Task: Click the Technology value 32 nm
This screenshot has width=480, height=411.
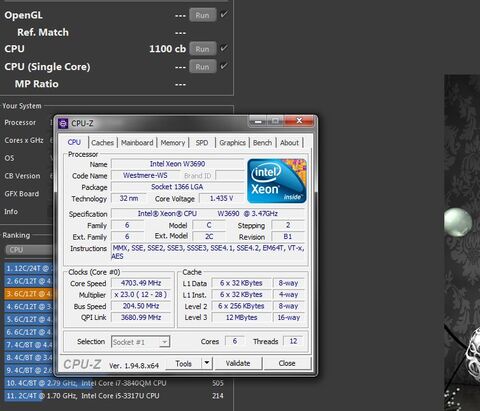Action: click(x=129, y=198)
